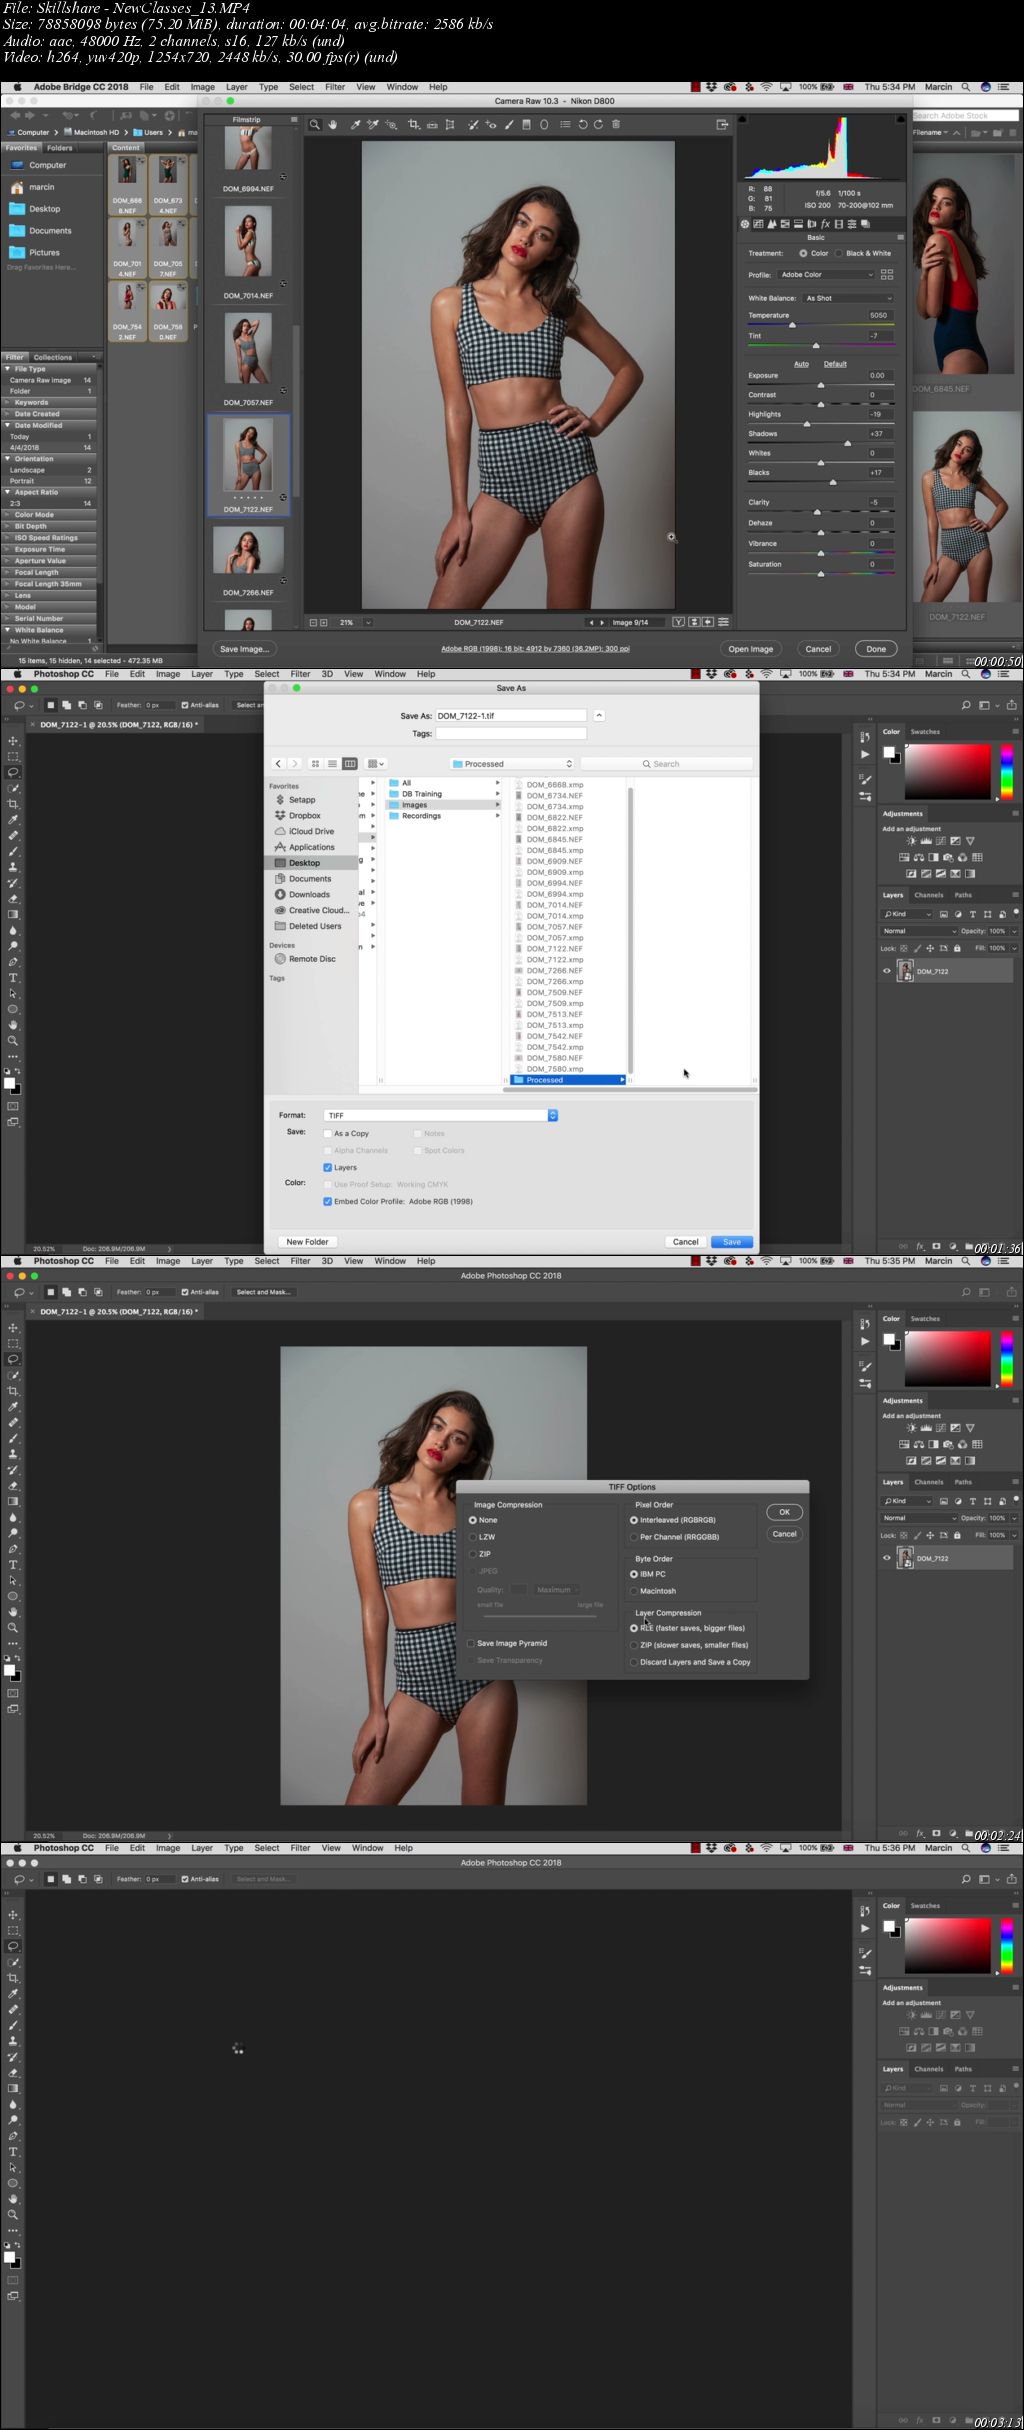1024x2430 pixels.
Task: Uncheck the Layers checkbox in Save As
Action: pyautogui.click(x=328, y=1168)
